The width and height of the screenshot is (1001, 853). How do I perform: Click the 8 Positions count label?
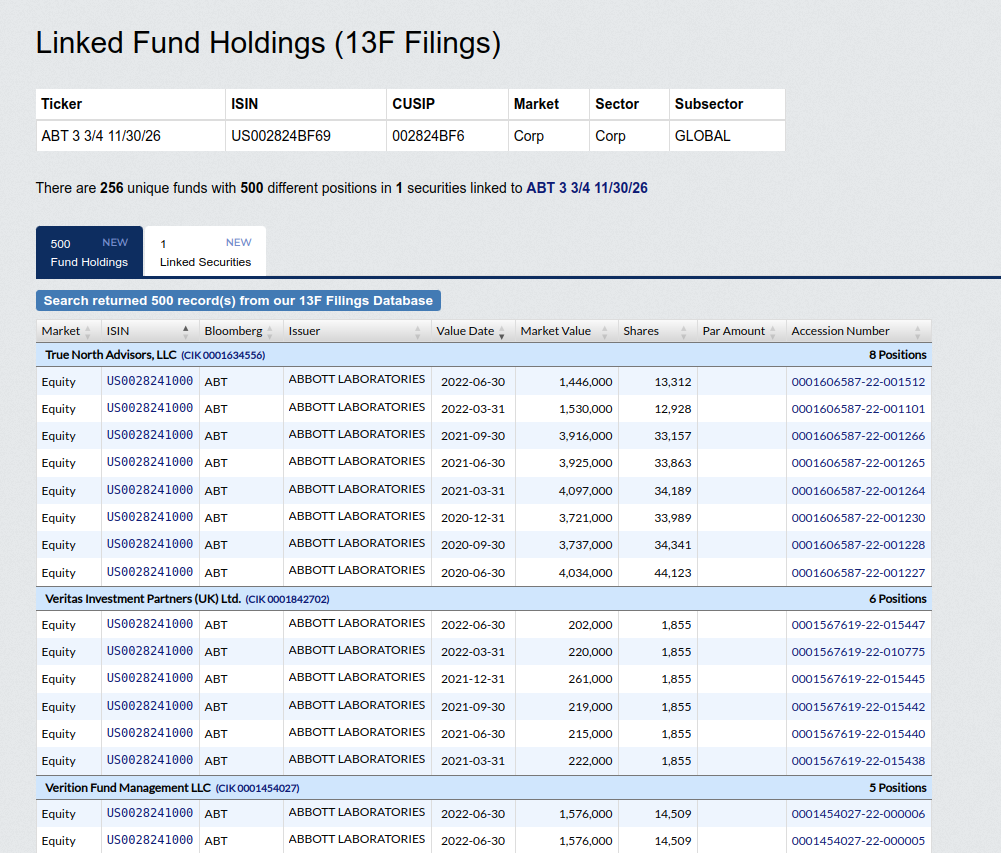click(897, 355)
